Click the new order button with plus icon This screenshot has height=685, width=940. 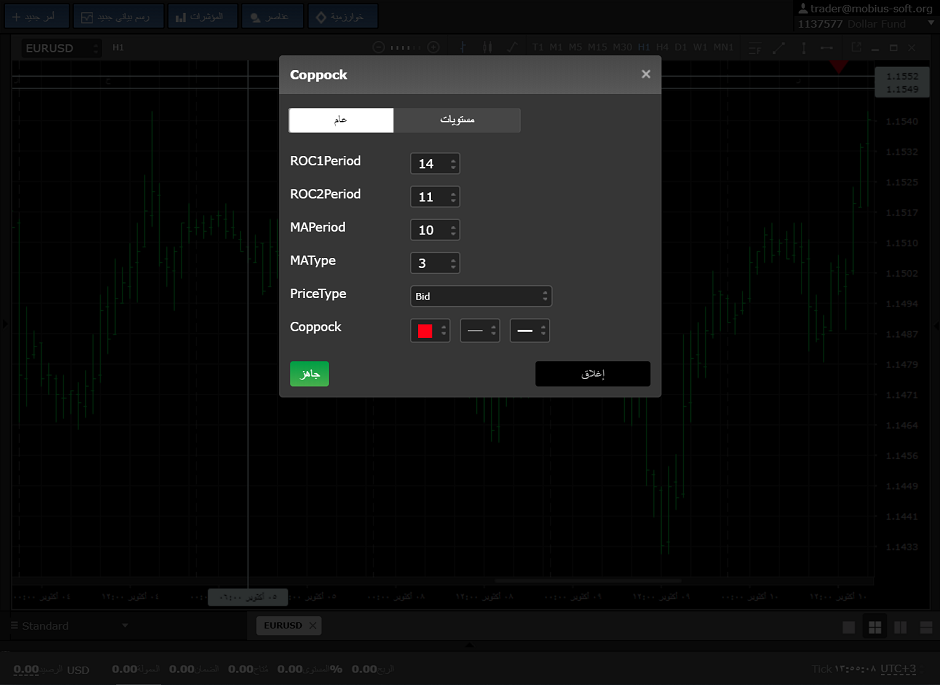pyautogui.click(x=37, y=16)
